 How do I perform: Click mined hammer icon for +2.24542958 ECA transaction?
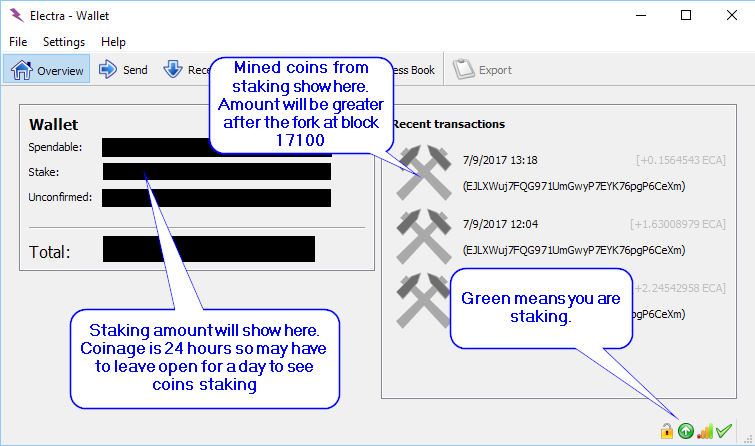[423, 301]
